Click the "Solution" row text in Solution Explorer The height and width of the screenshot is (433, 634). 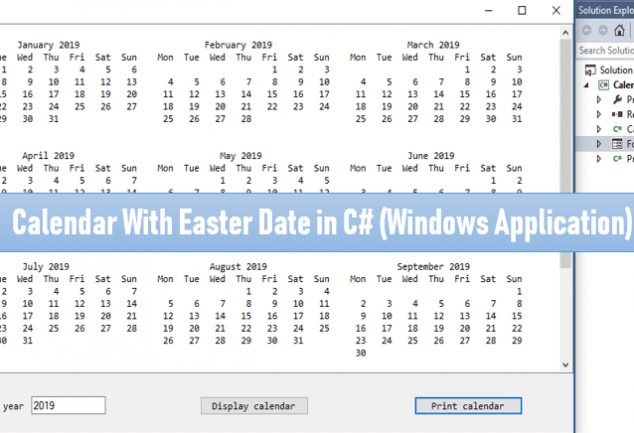(x=616, y=70)
